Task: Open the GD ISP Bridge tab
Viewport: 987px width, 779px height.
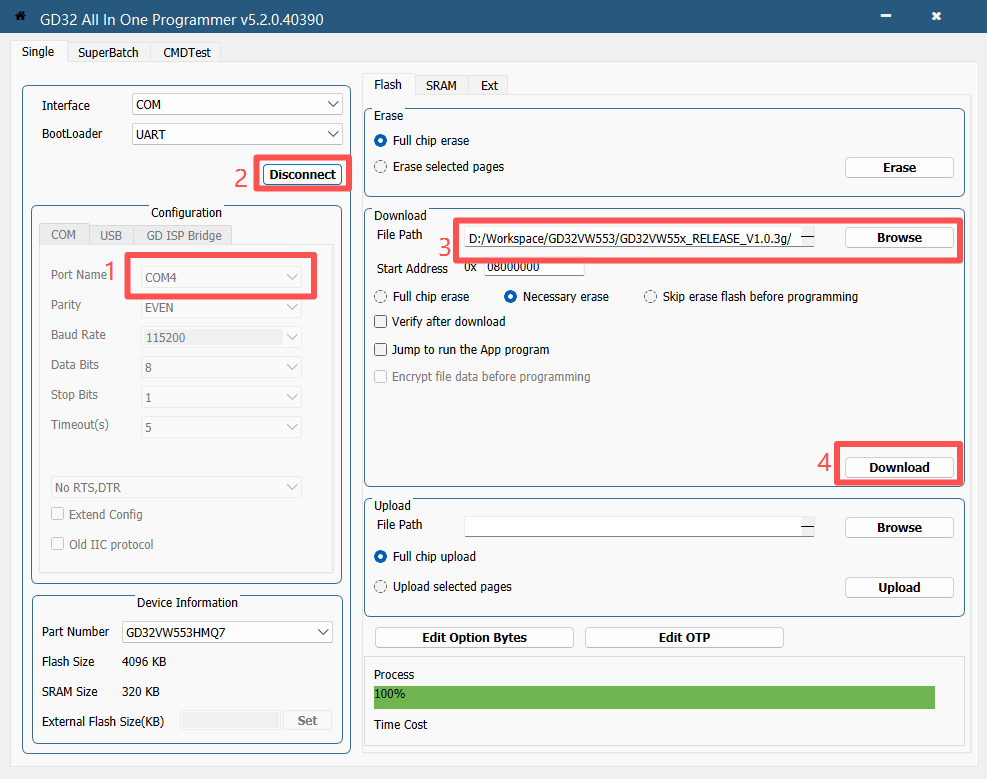Action: pos(184,235)
